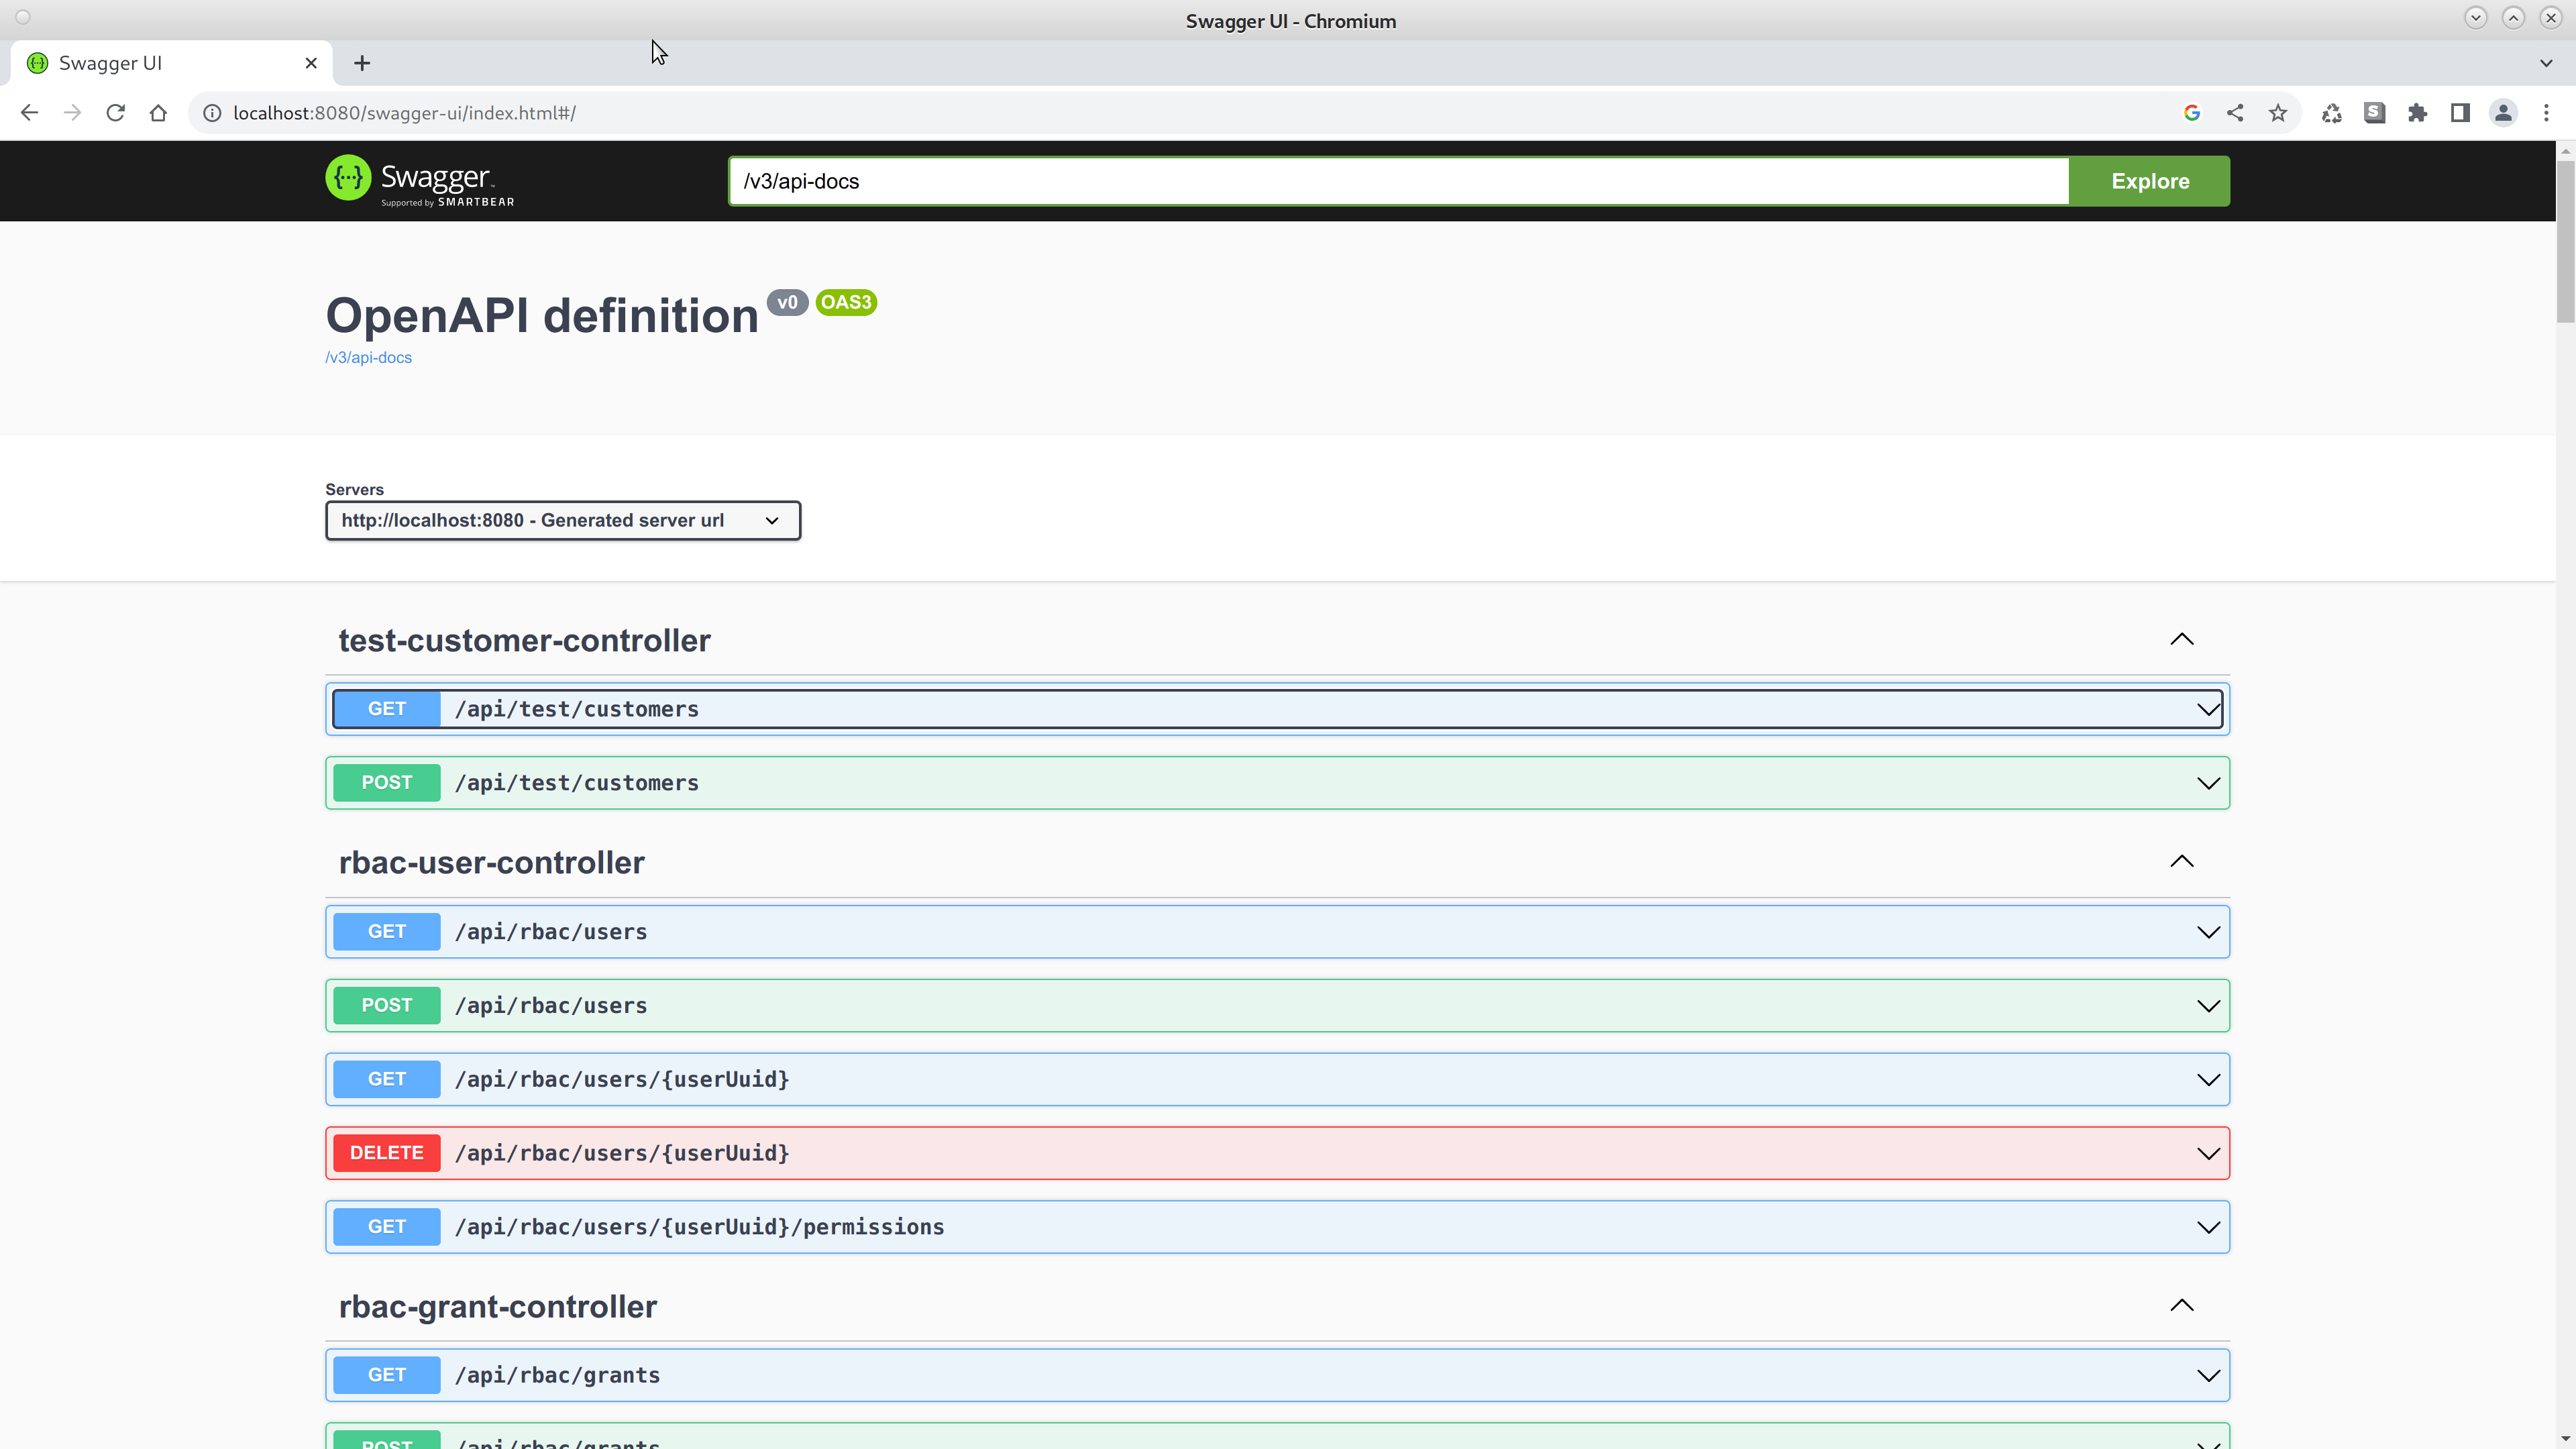
Task: Open the Servers dropdown
Action: pos(563,520)
